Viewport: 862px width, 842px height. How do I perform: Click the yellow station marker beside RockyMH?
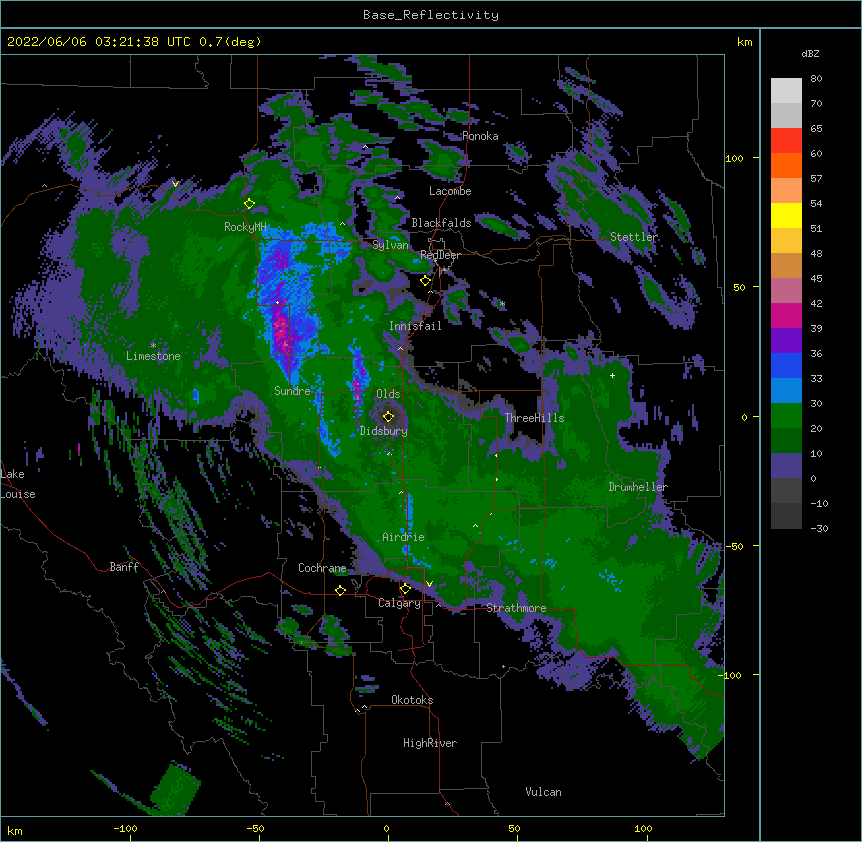(250, 204)
